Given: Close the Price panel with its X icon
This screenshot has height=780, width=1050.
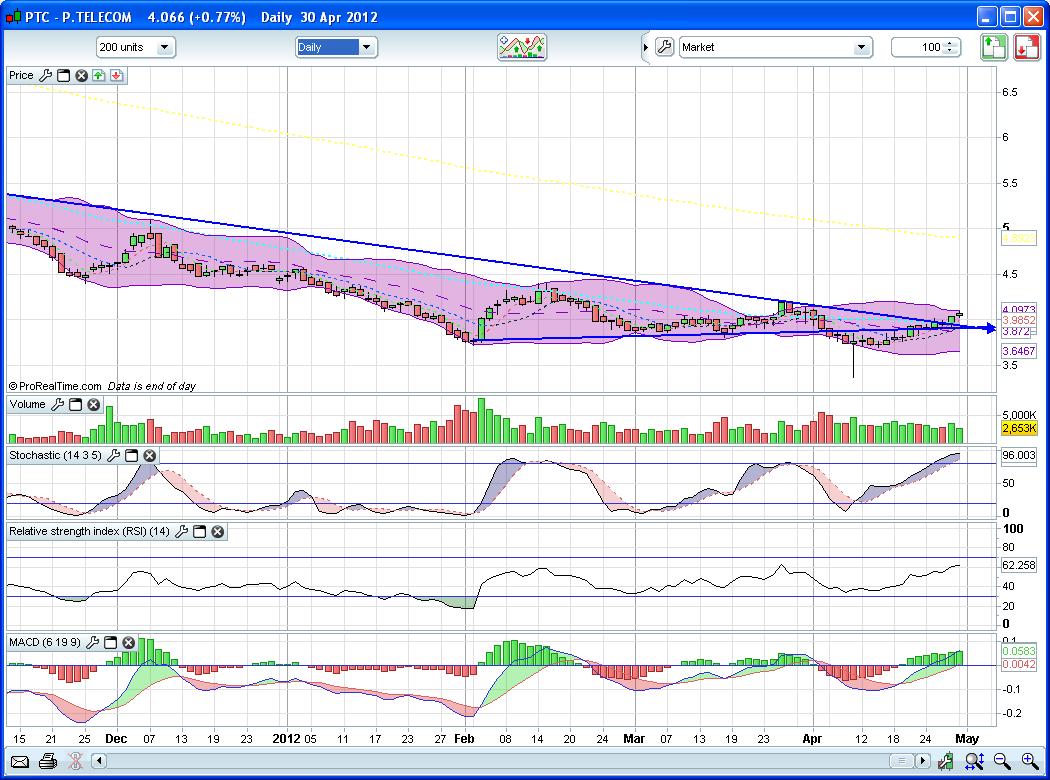Looking at the screenshot, I should (x=82, y=76).
